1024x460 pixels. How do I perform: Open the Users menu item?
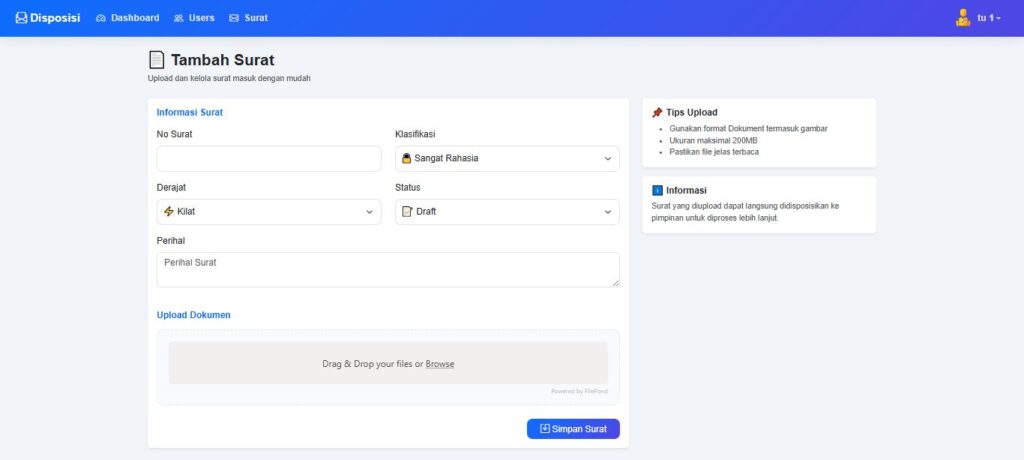(x=194, y=18)
